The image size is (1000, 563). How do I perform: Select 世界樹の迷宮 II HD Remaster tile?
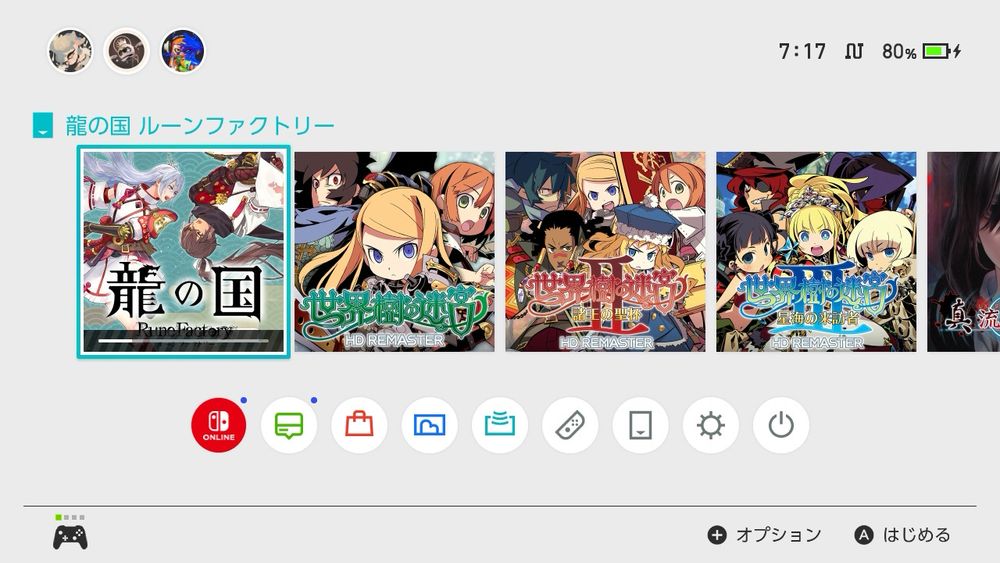coord(605,252)
